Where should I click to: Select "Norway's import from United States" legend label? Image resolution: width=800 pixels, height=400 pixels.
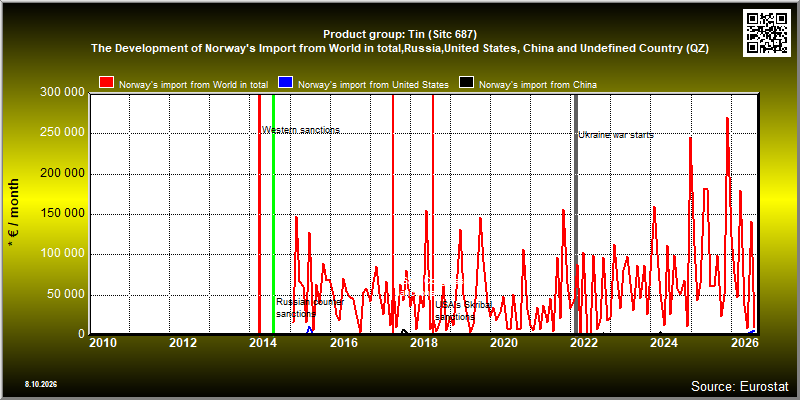(x=373, y=85)
